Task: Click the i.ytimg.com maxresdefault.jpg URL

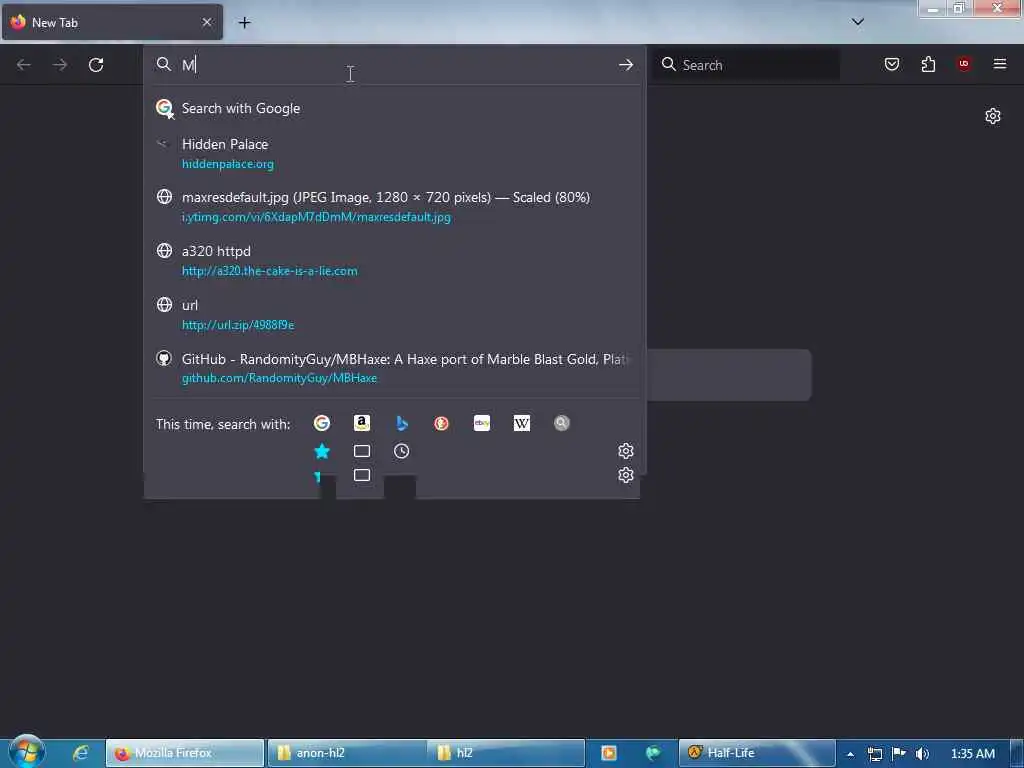Action: [316, 217]
